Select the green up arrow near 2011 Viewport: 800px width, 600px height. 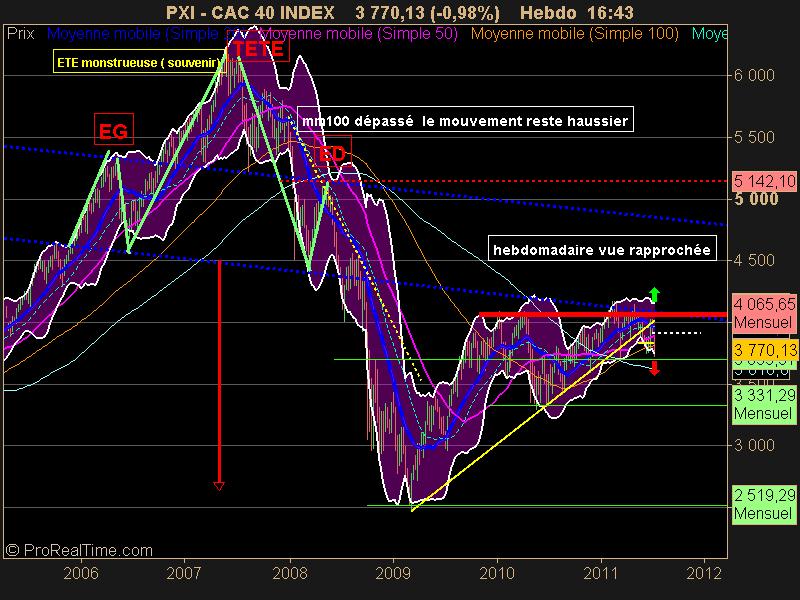coord(655,295)
